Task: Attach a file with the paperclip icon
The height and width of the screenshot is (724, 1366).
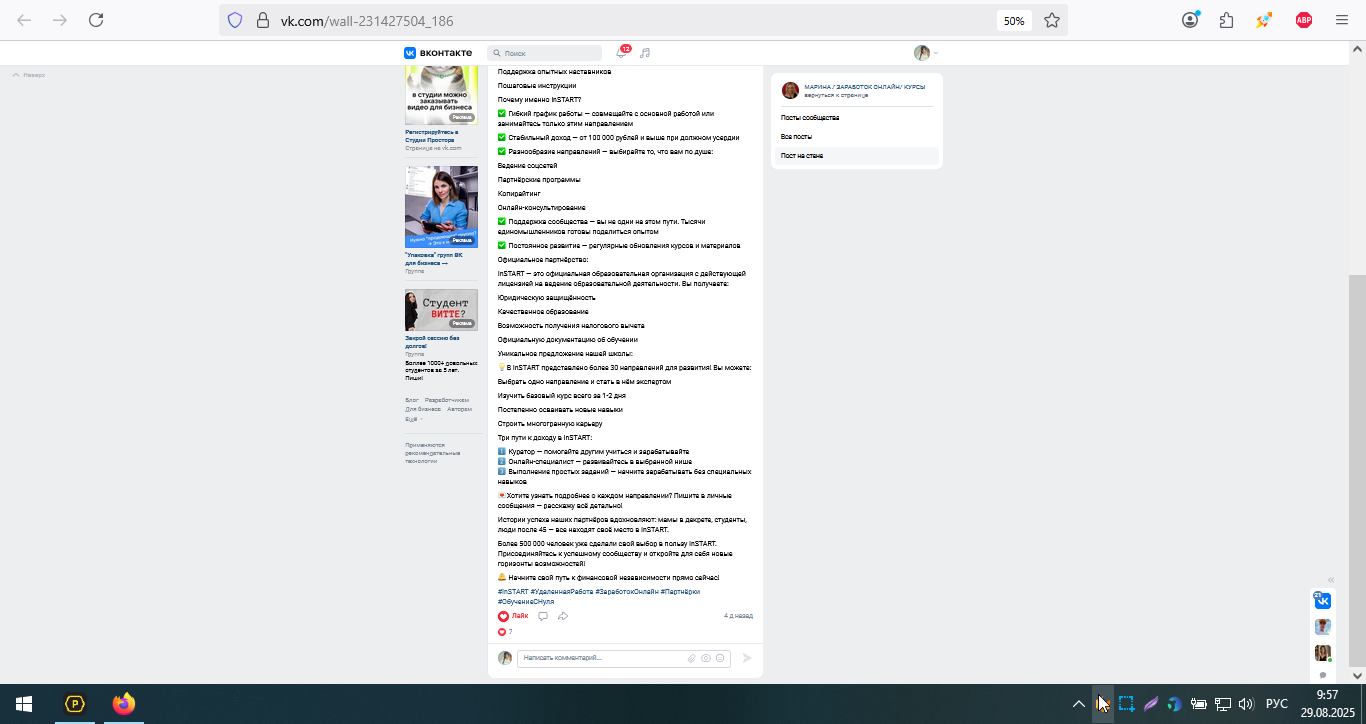Action: 691,658
